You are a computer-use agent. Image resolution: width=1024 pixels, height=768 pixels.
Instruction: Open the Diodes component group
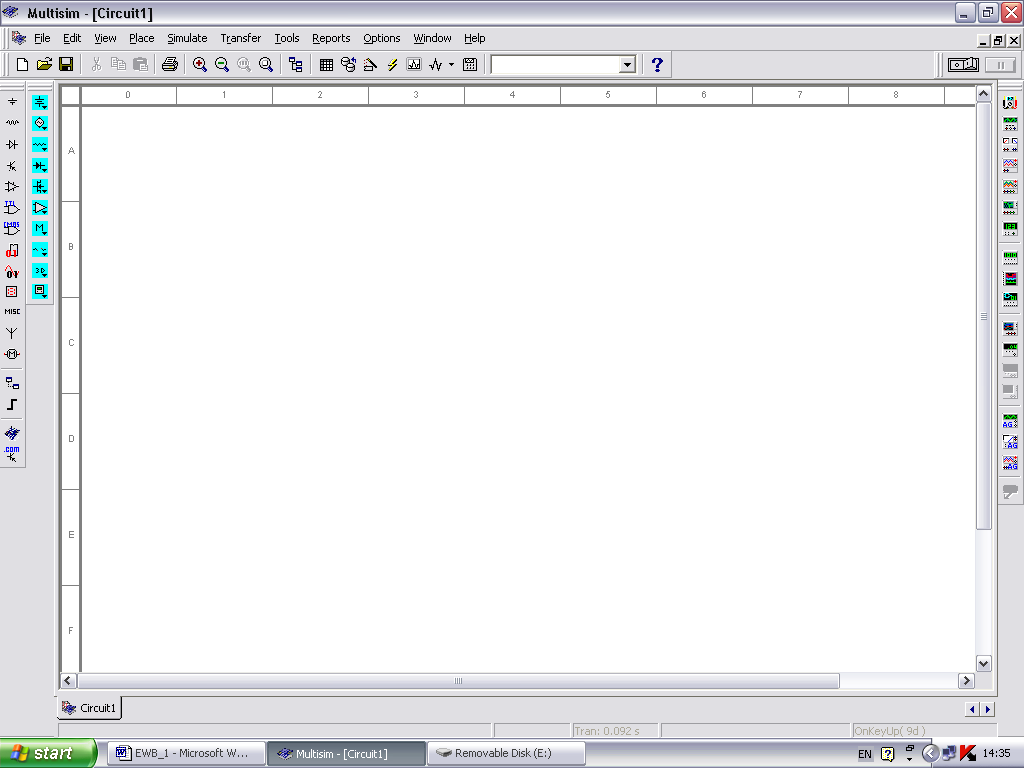(x=12, y=144)
